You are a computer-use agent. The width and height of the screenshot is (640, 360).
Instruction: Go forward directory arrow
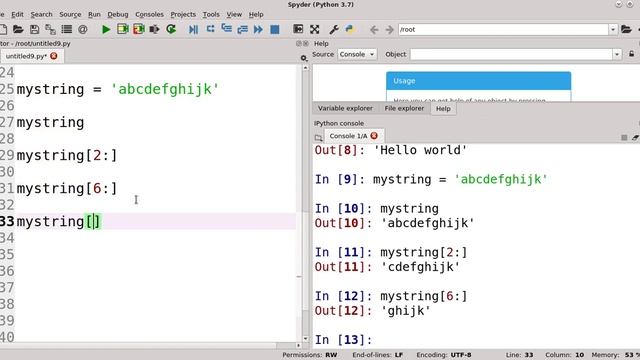pos(389,29)
